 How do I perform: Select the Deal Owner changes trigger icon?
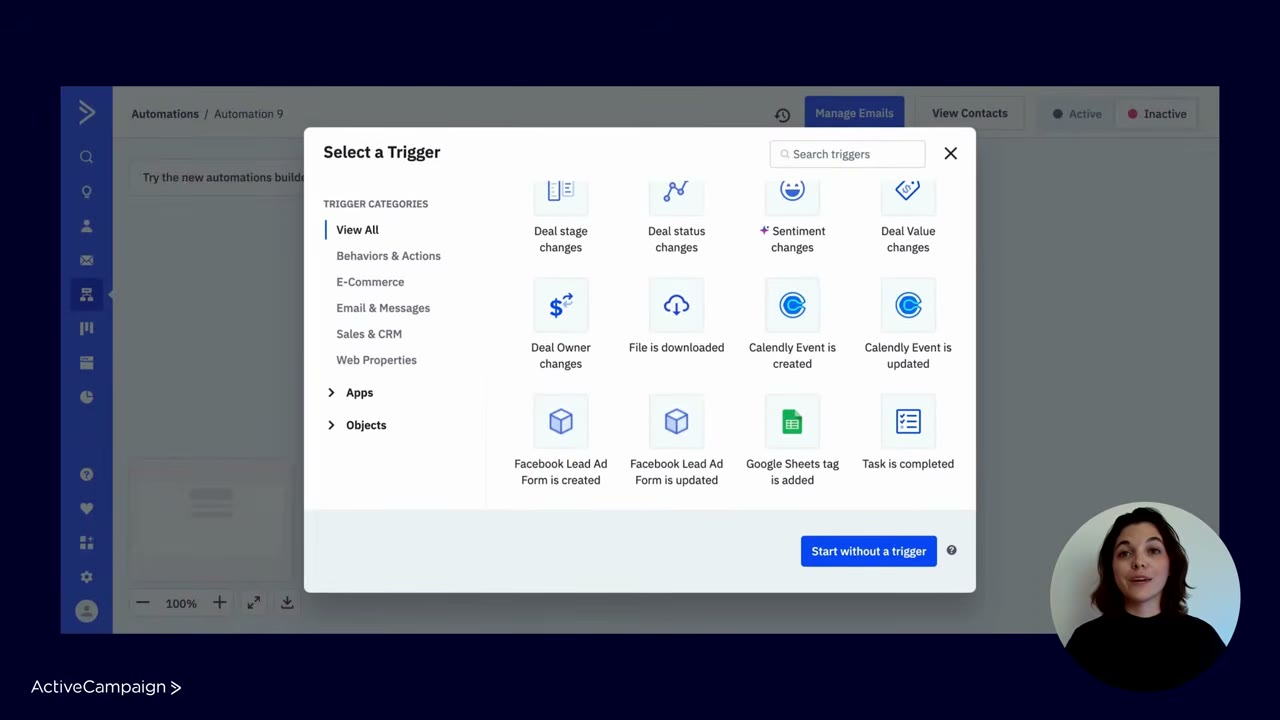[561, 306]
